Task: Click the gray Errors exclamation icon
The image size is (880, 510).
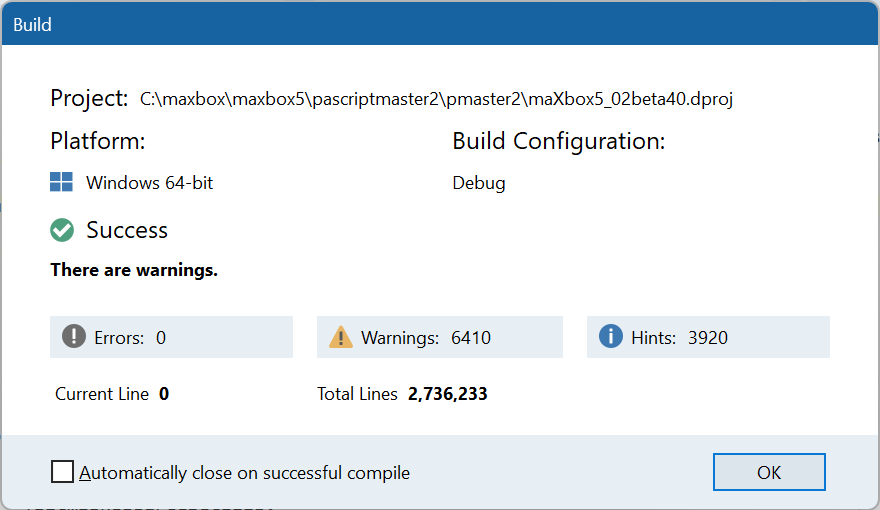Action: (74, 337)
